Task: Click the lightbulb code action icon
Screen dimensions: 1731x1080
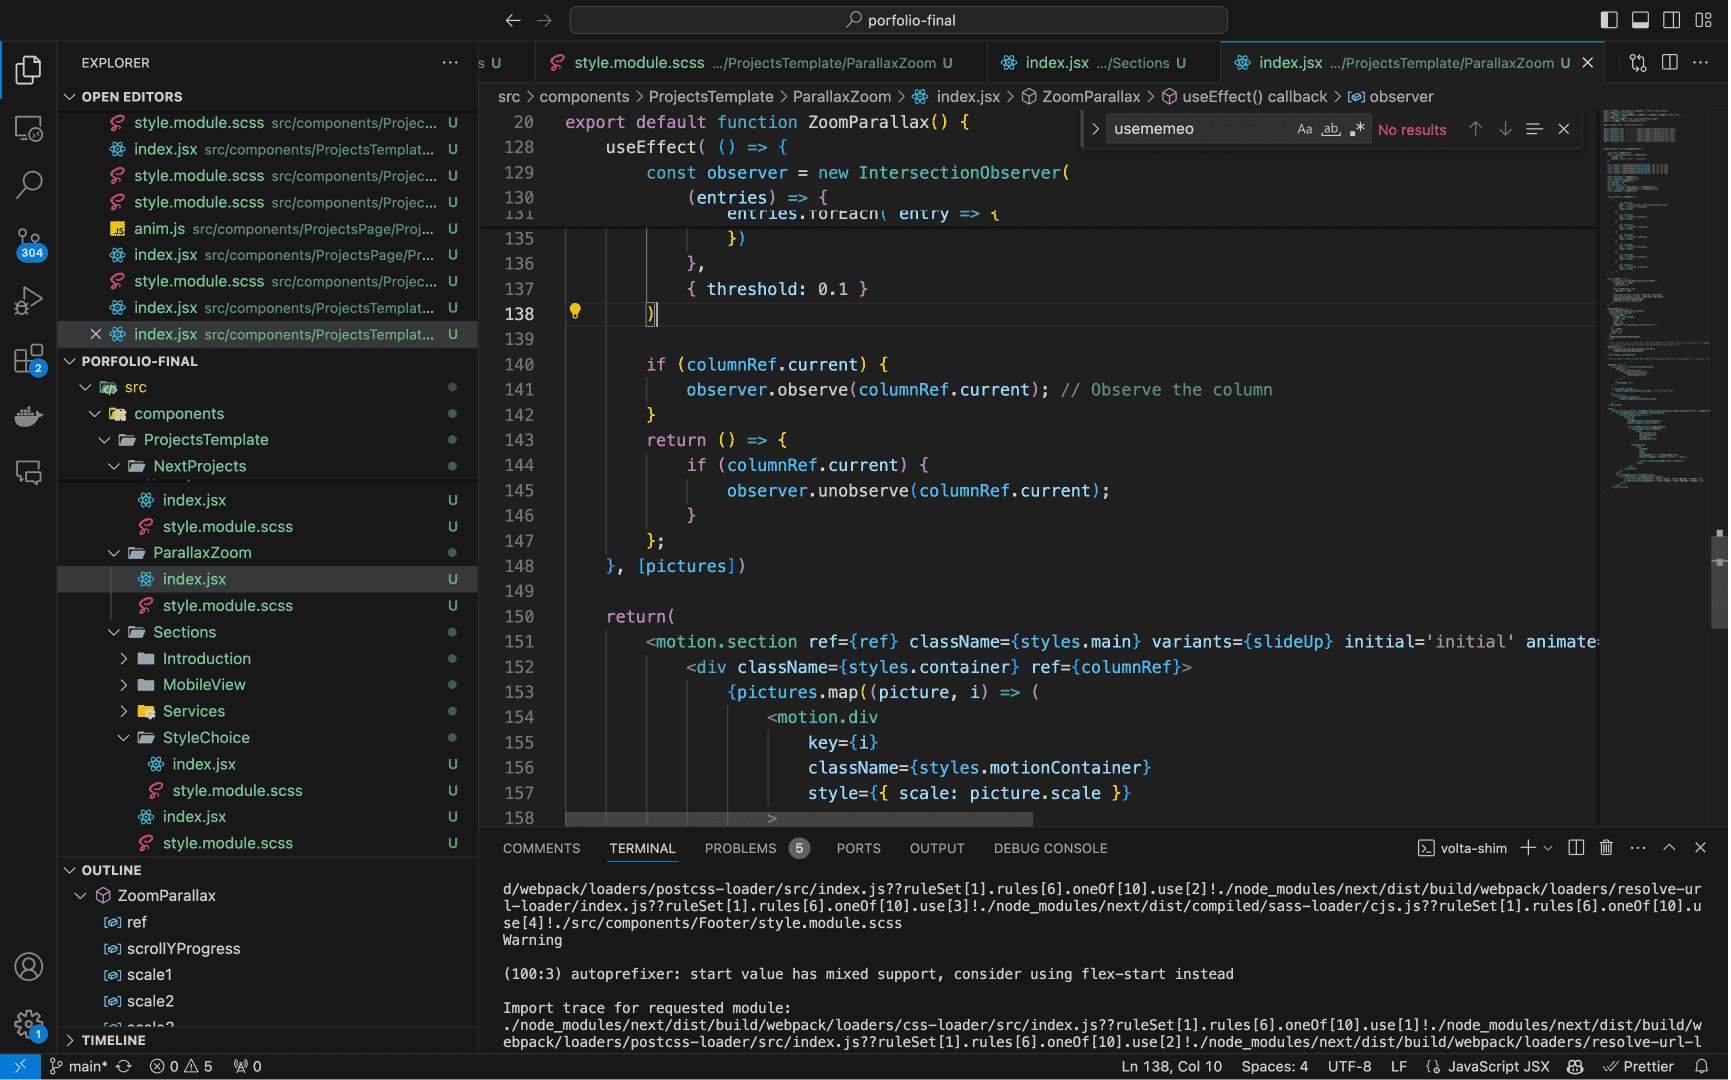Action: coord(575,311)
